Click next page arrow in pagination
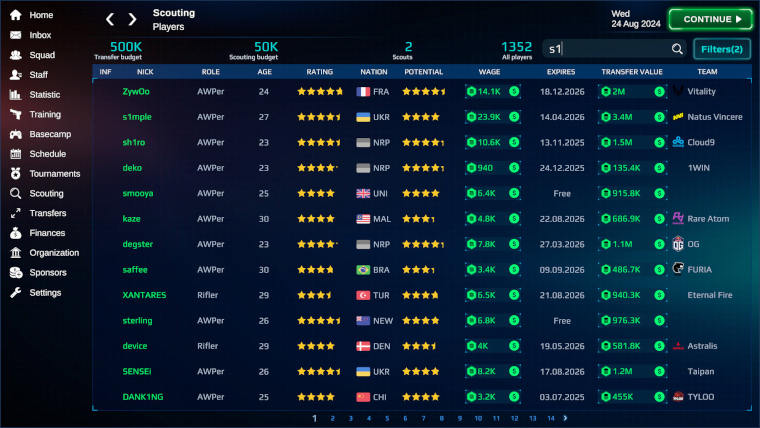760x428 pixels. (x=565, y=418)
